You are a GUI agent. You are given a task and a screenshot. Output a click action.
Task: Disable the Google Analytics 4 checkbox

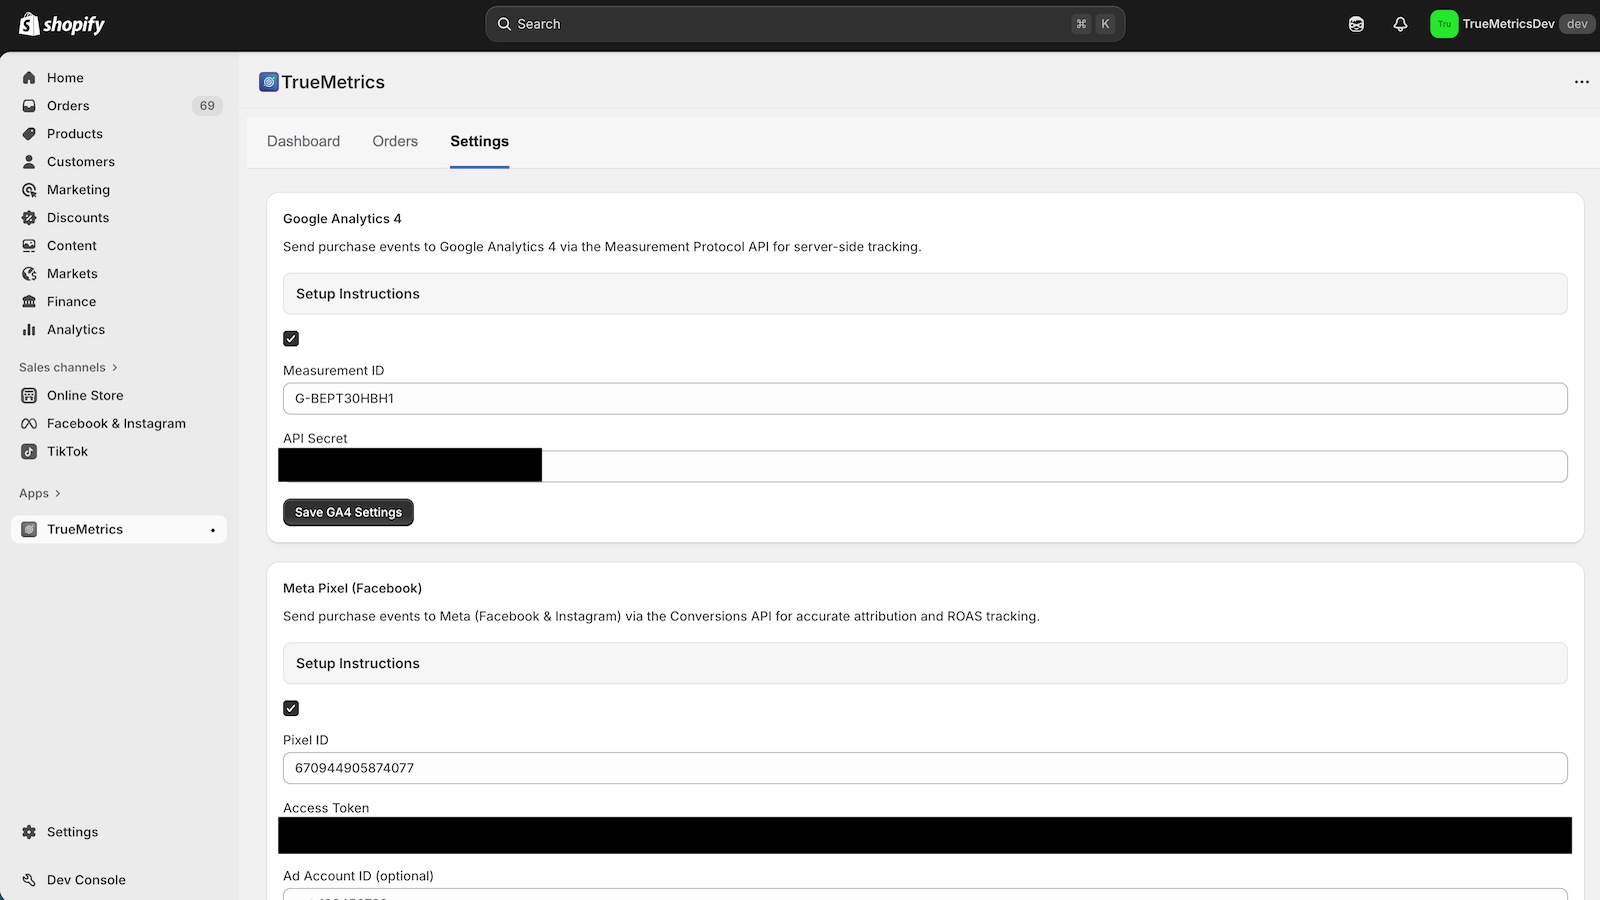(291, 339)
